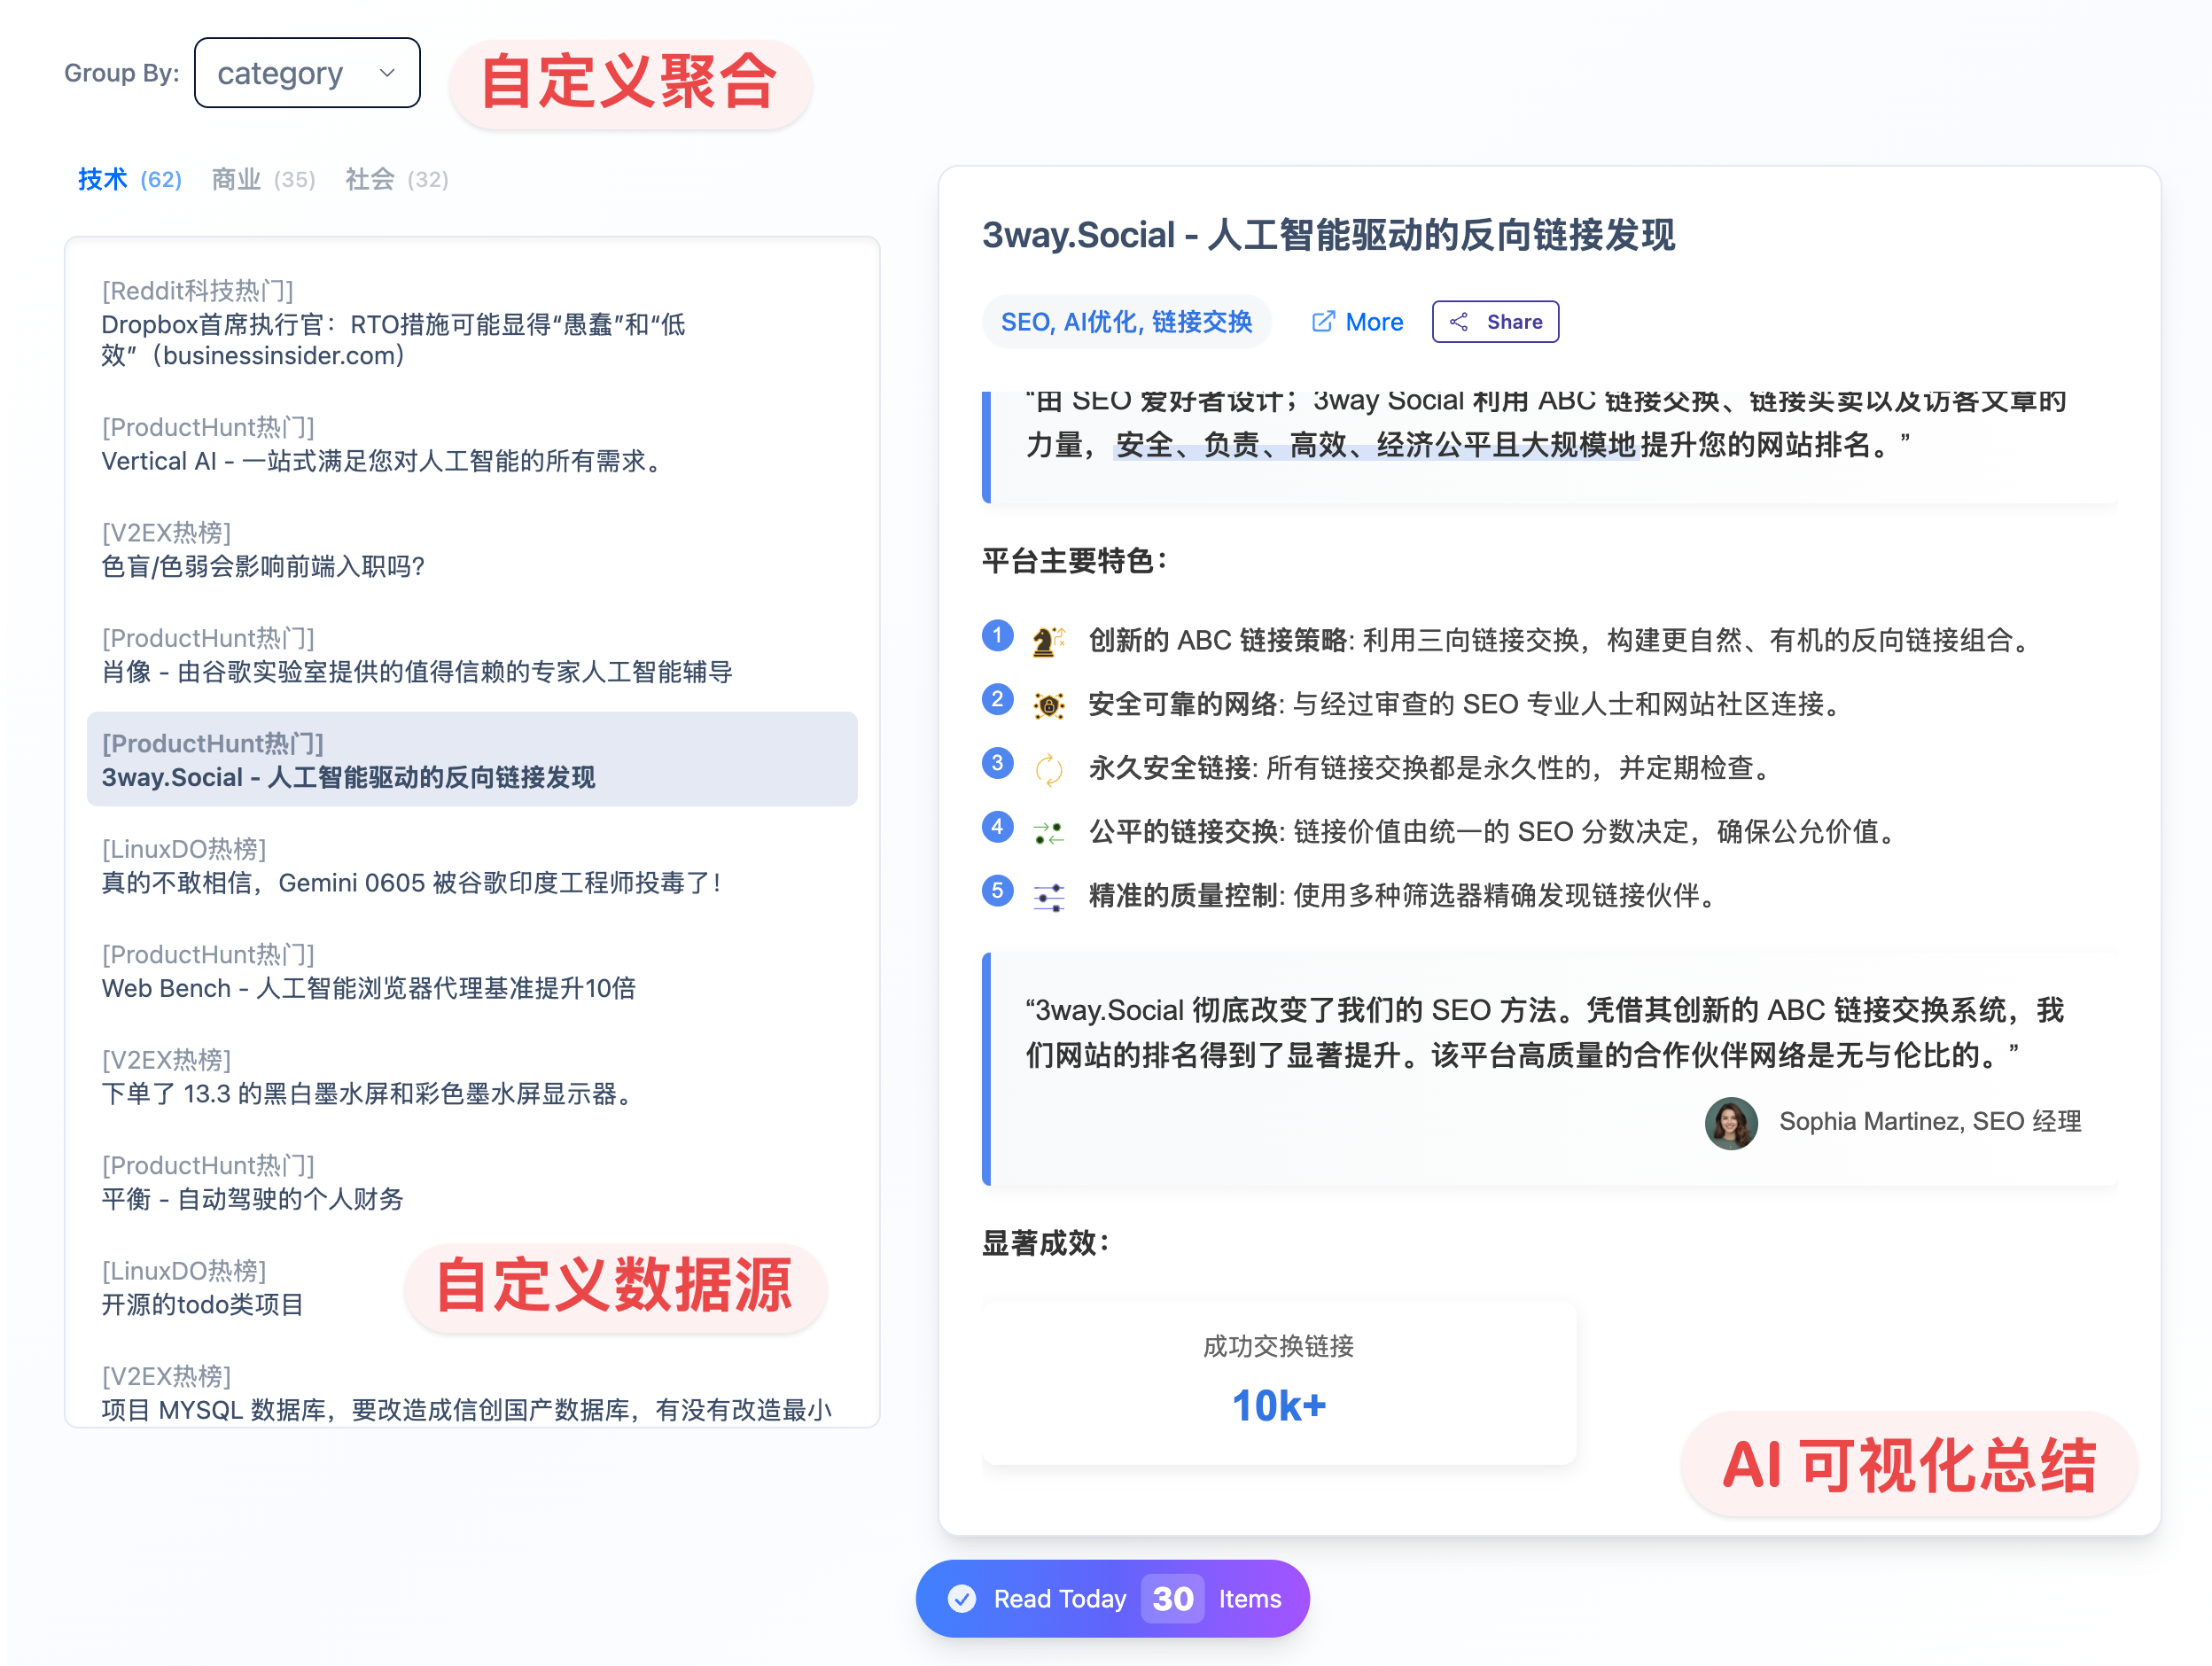Click the exchange arrows icon for 公平的链接交换

coord(1048,833)
